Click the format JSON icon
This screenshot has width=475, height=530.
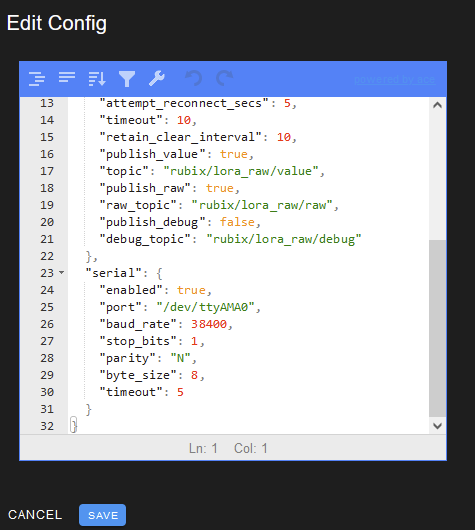coord(37,79)
